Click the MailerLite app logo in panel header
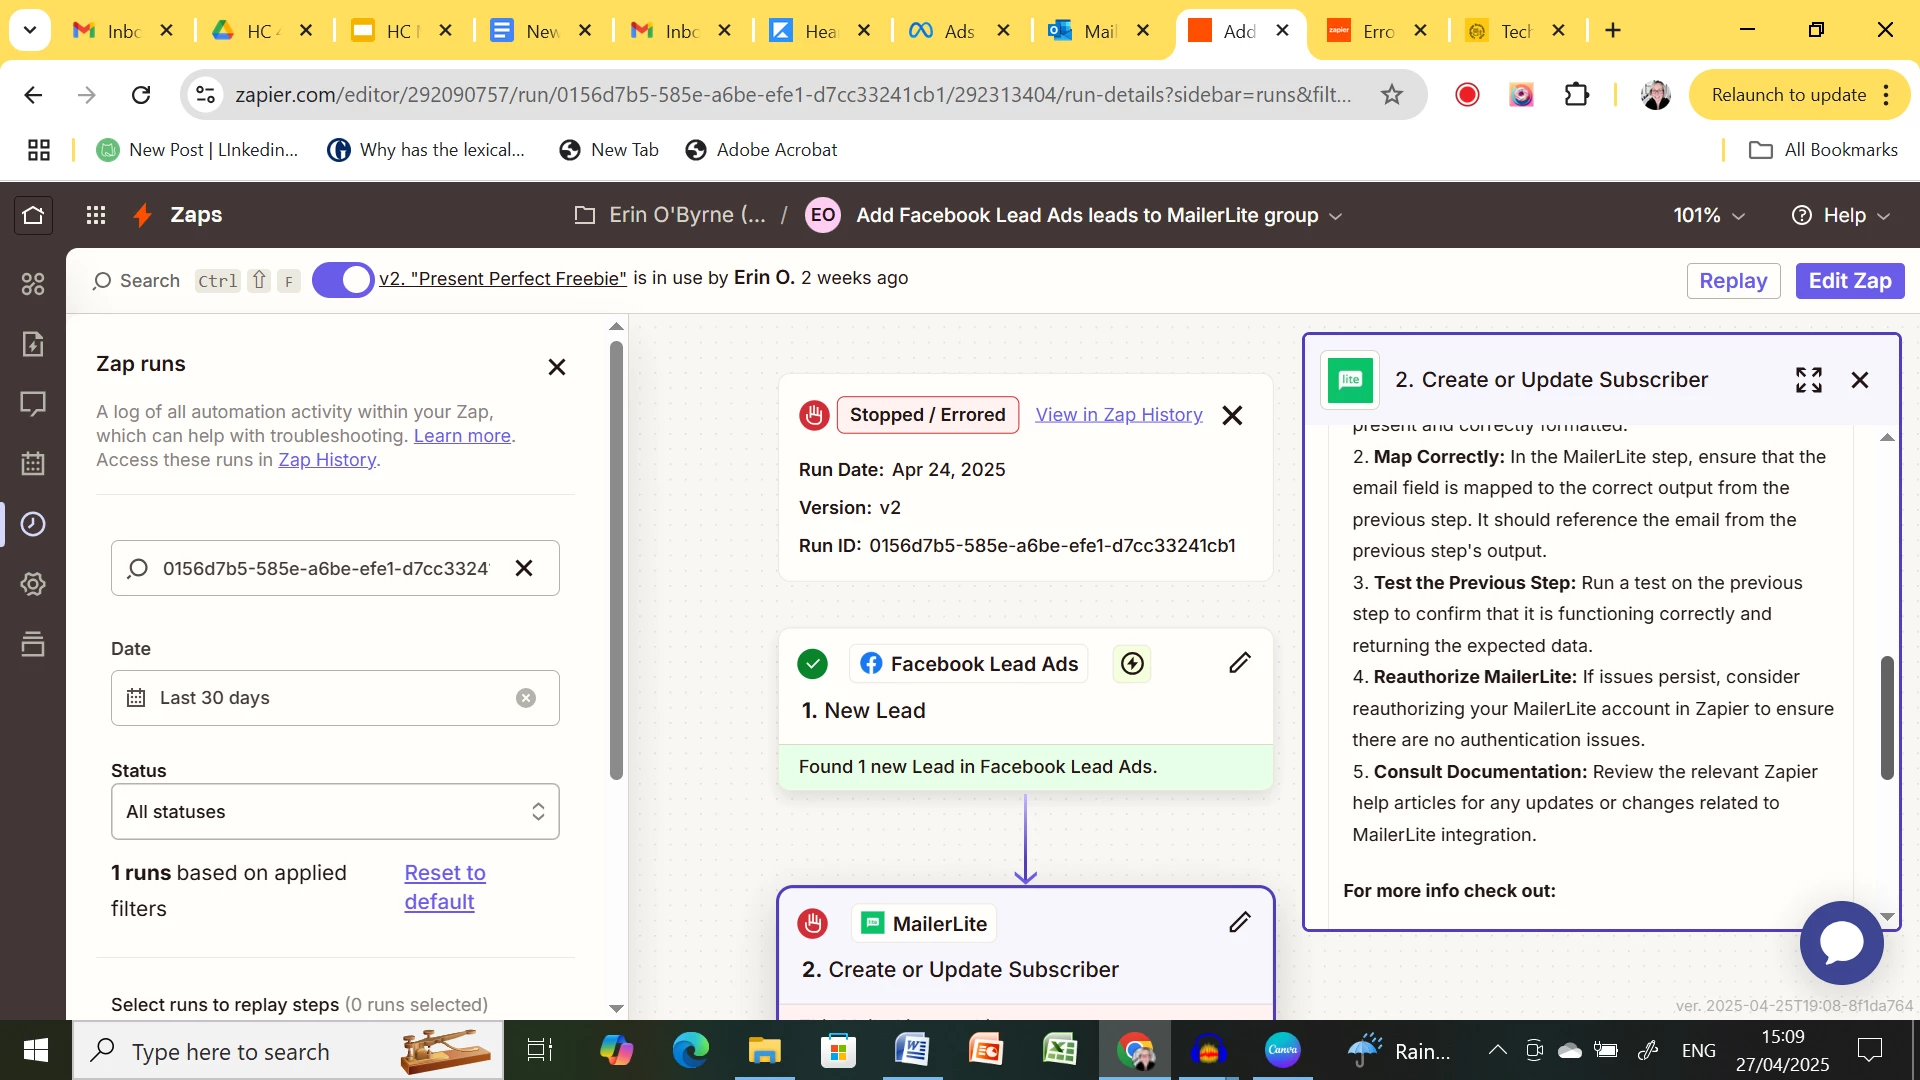This screenshot has height=1080, width=1920. [x=1350, y=380]
